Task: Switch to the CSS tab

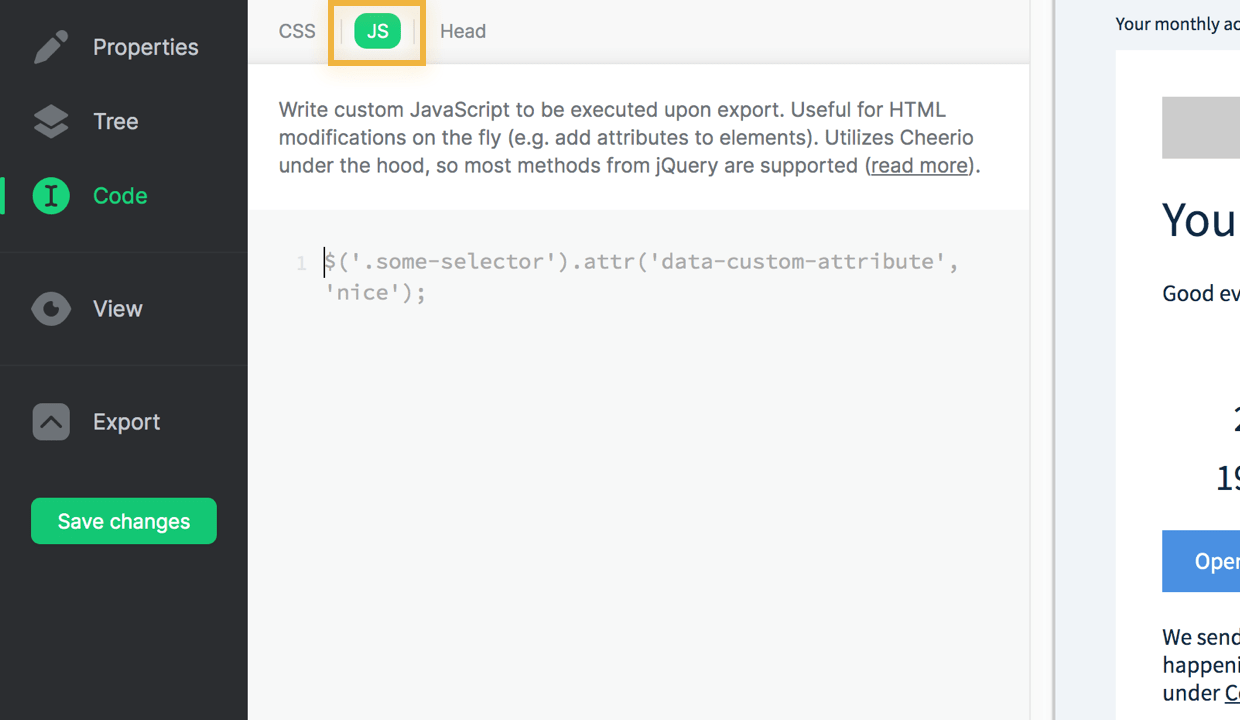Action: (x=296, y=31)
